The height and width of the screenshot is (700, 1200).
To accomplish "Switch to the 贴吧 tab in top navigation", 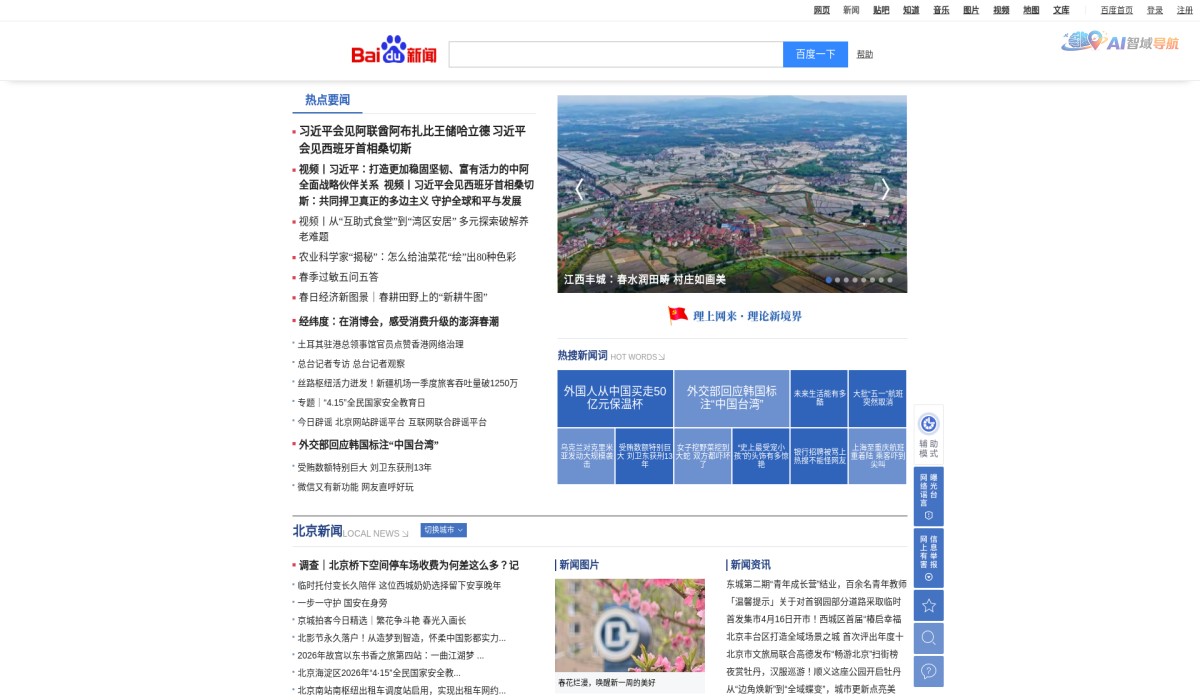I will (x=882, y=9).
